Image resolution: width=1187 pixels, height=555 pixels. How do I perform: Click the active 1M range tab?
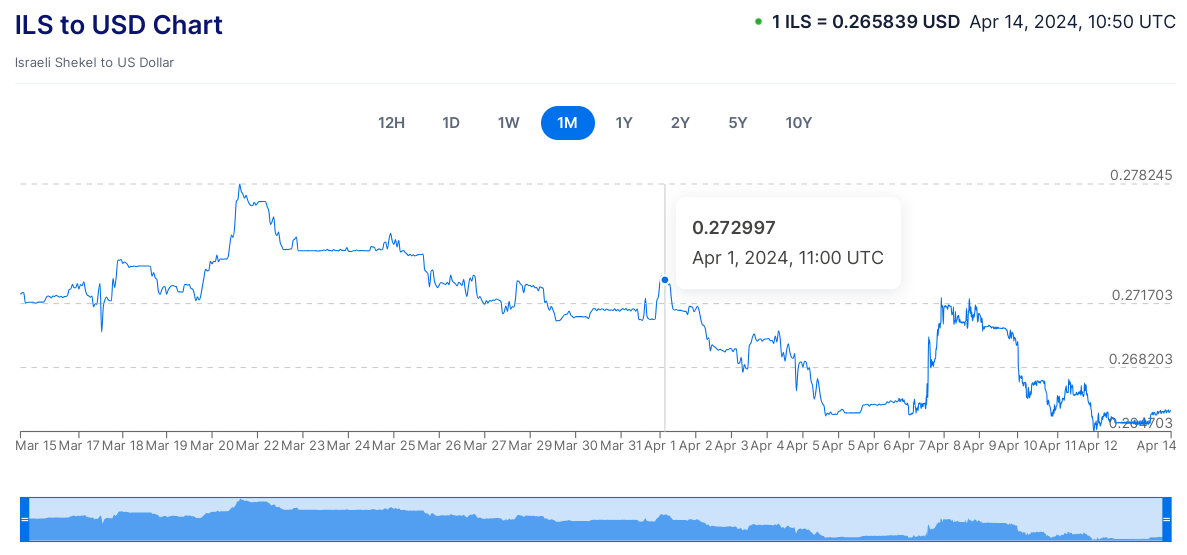(567, 123)
